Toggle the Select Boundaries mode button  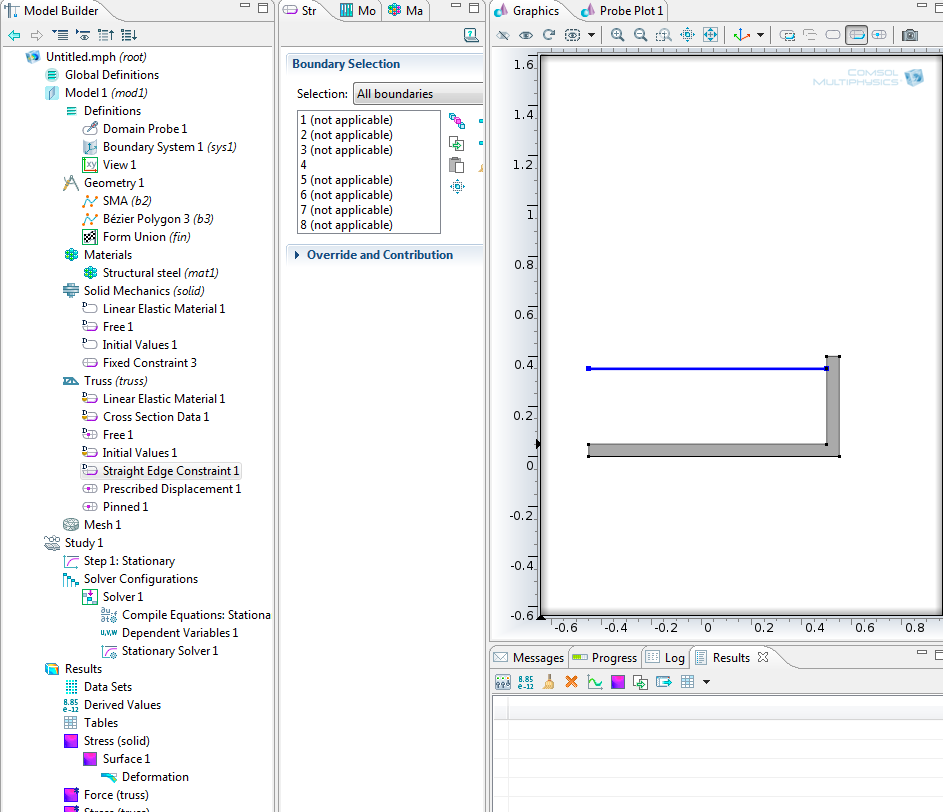pos(856,35)
